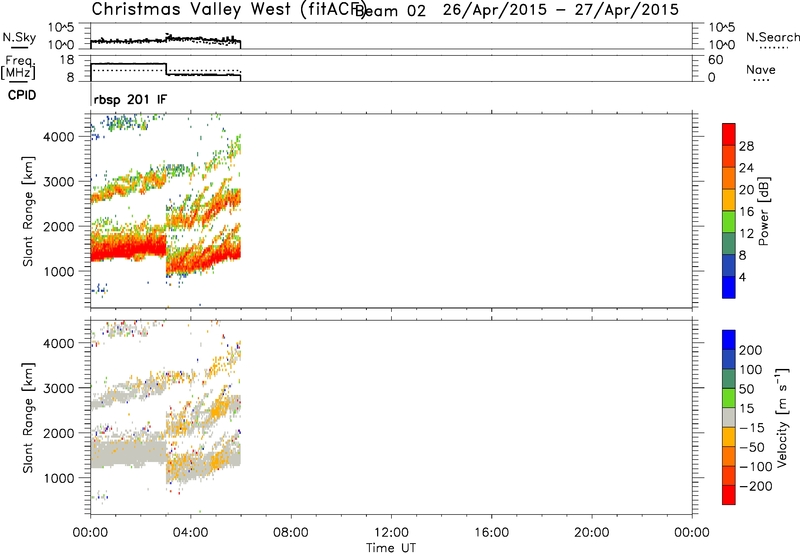Viewport: 800px width, 554px height.
Task: Click the 'N.Sky' legend label
Action: coord(19,37)
